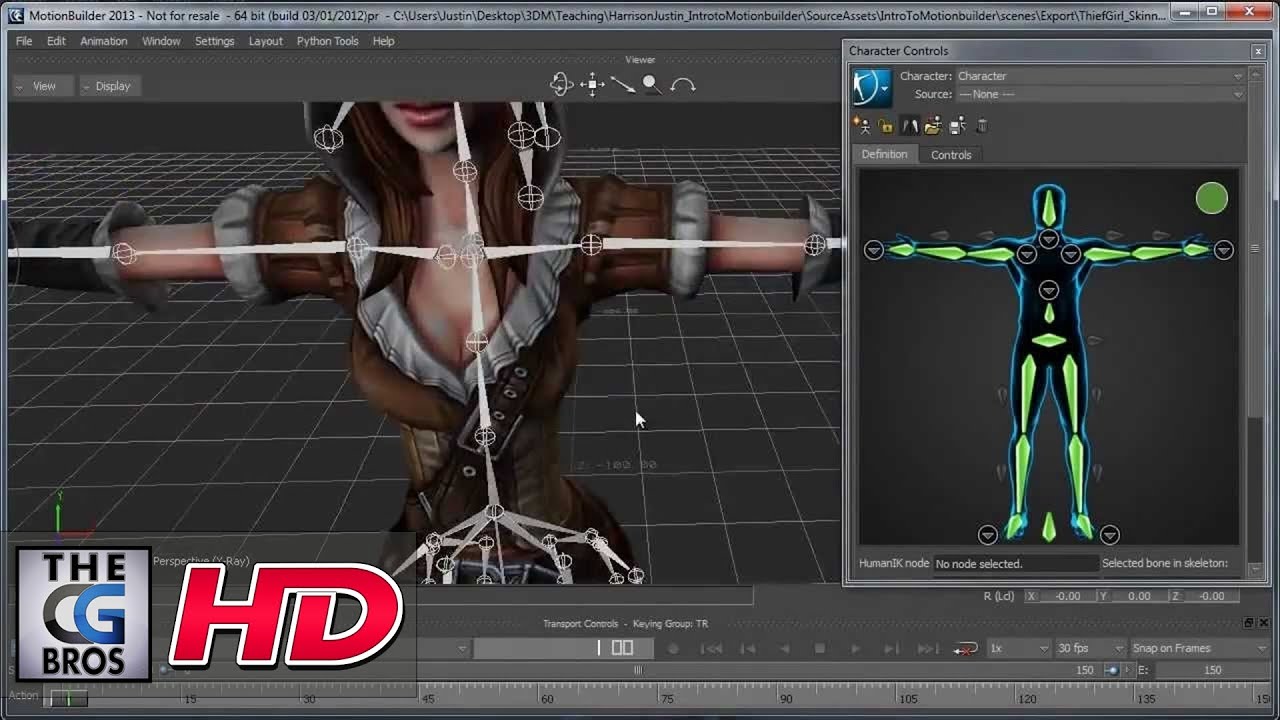The width and height of the screenshot is (1280, 720).
Task: Click the Create Character star figure icon
Action: pos(861,126)
